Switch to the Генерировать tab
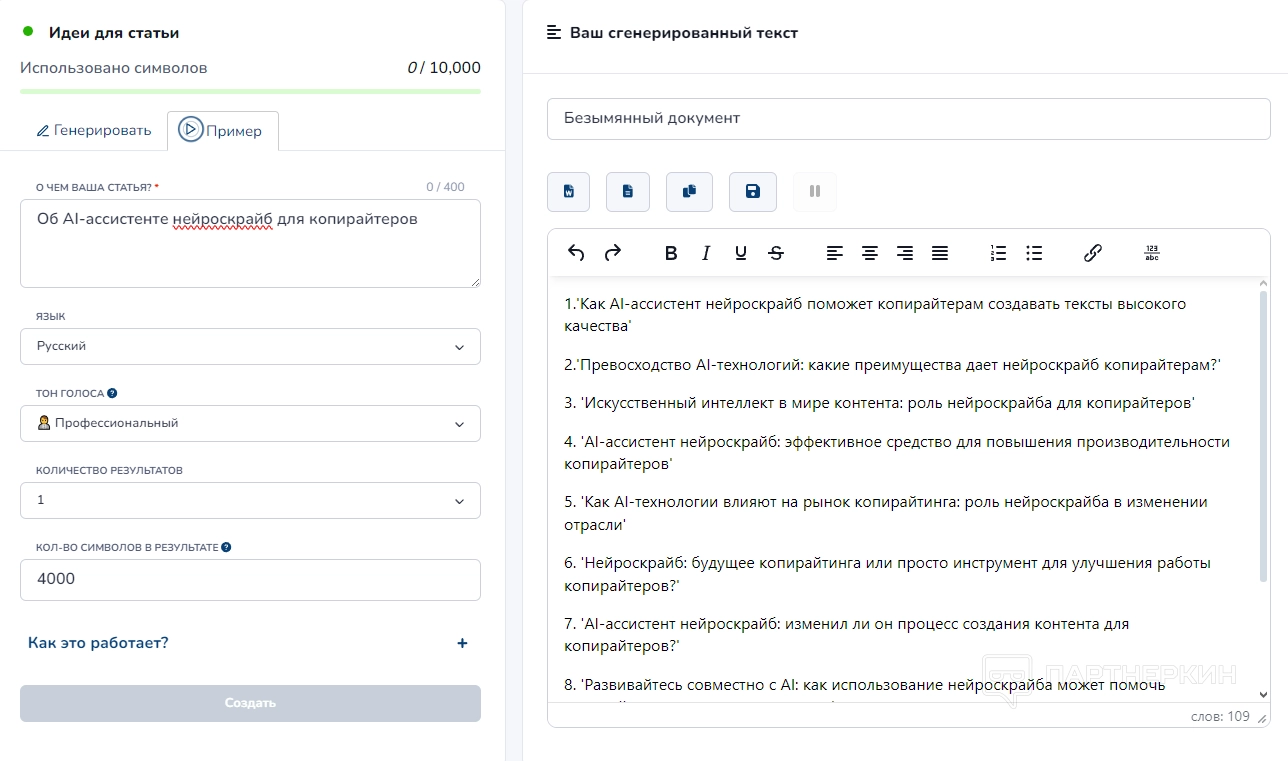 94,130
